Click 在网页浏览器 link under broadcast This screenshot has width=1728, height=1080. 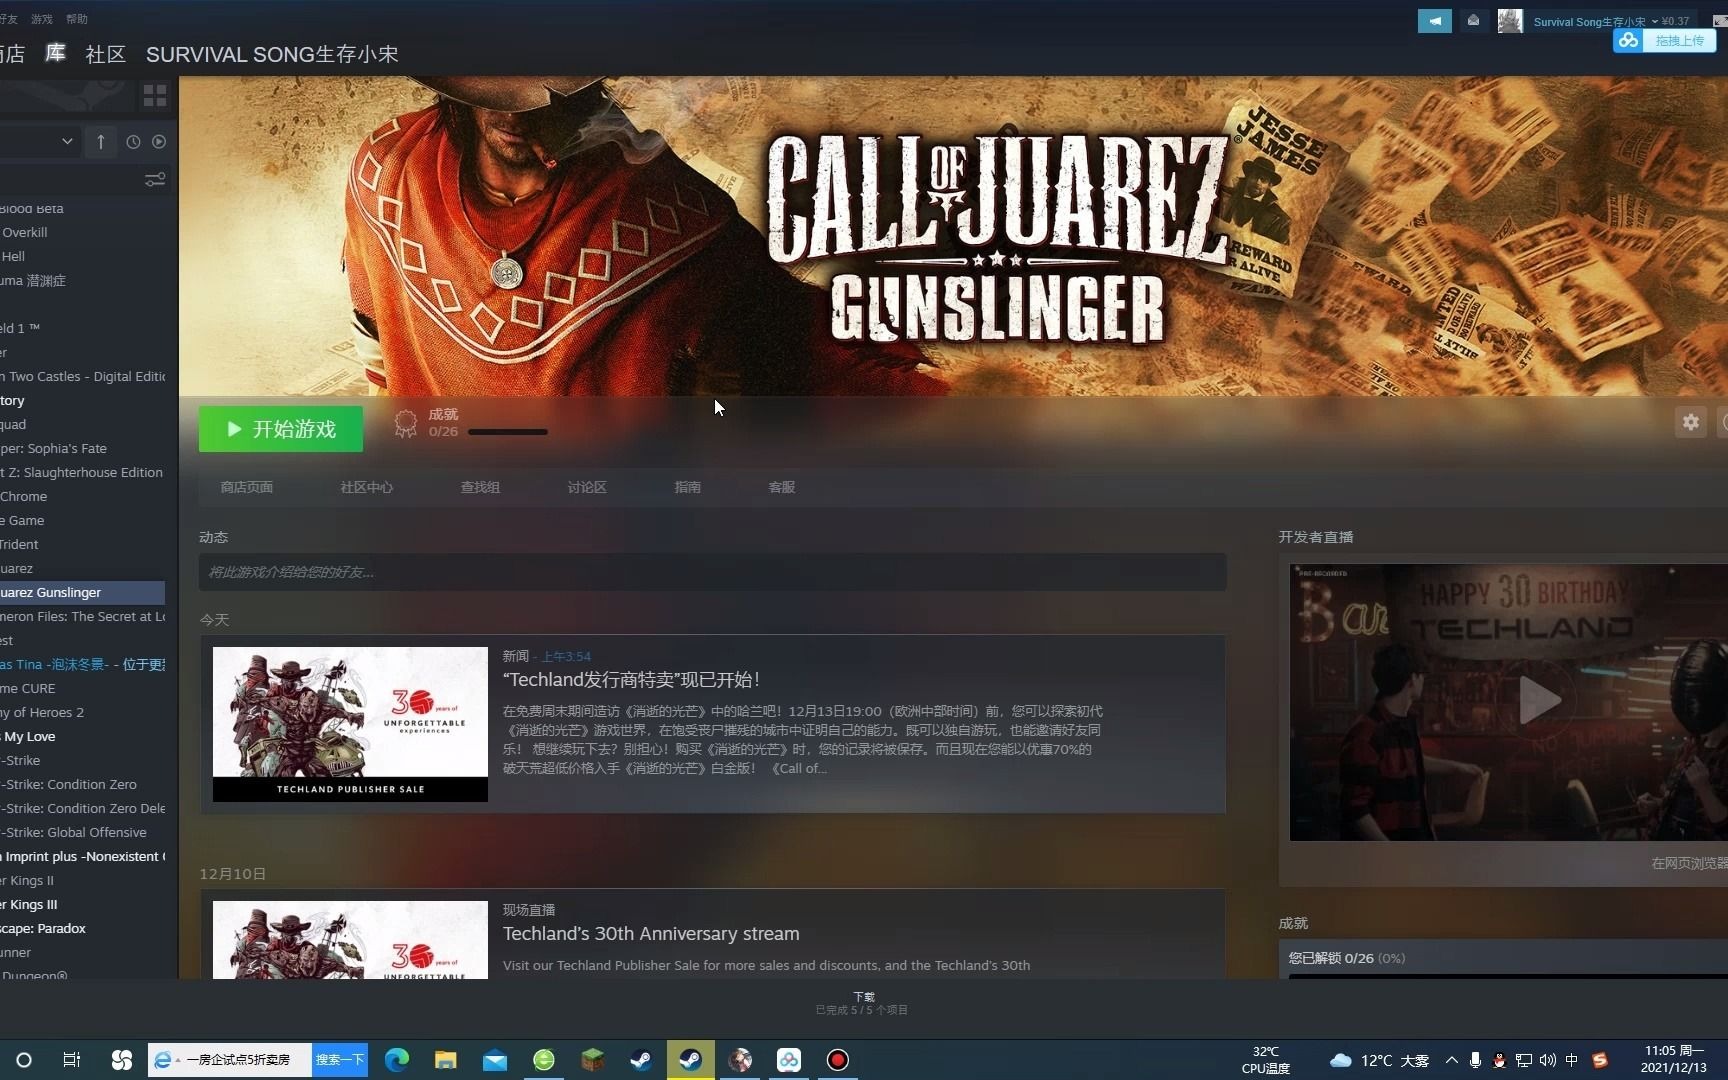(x=1689, y=863)
